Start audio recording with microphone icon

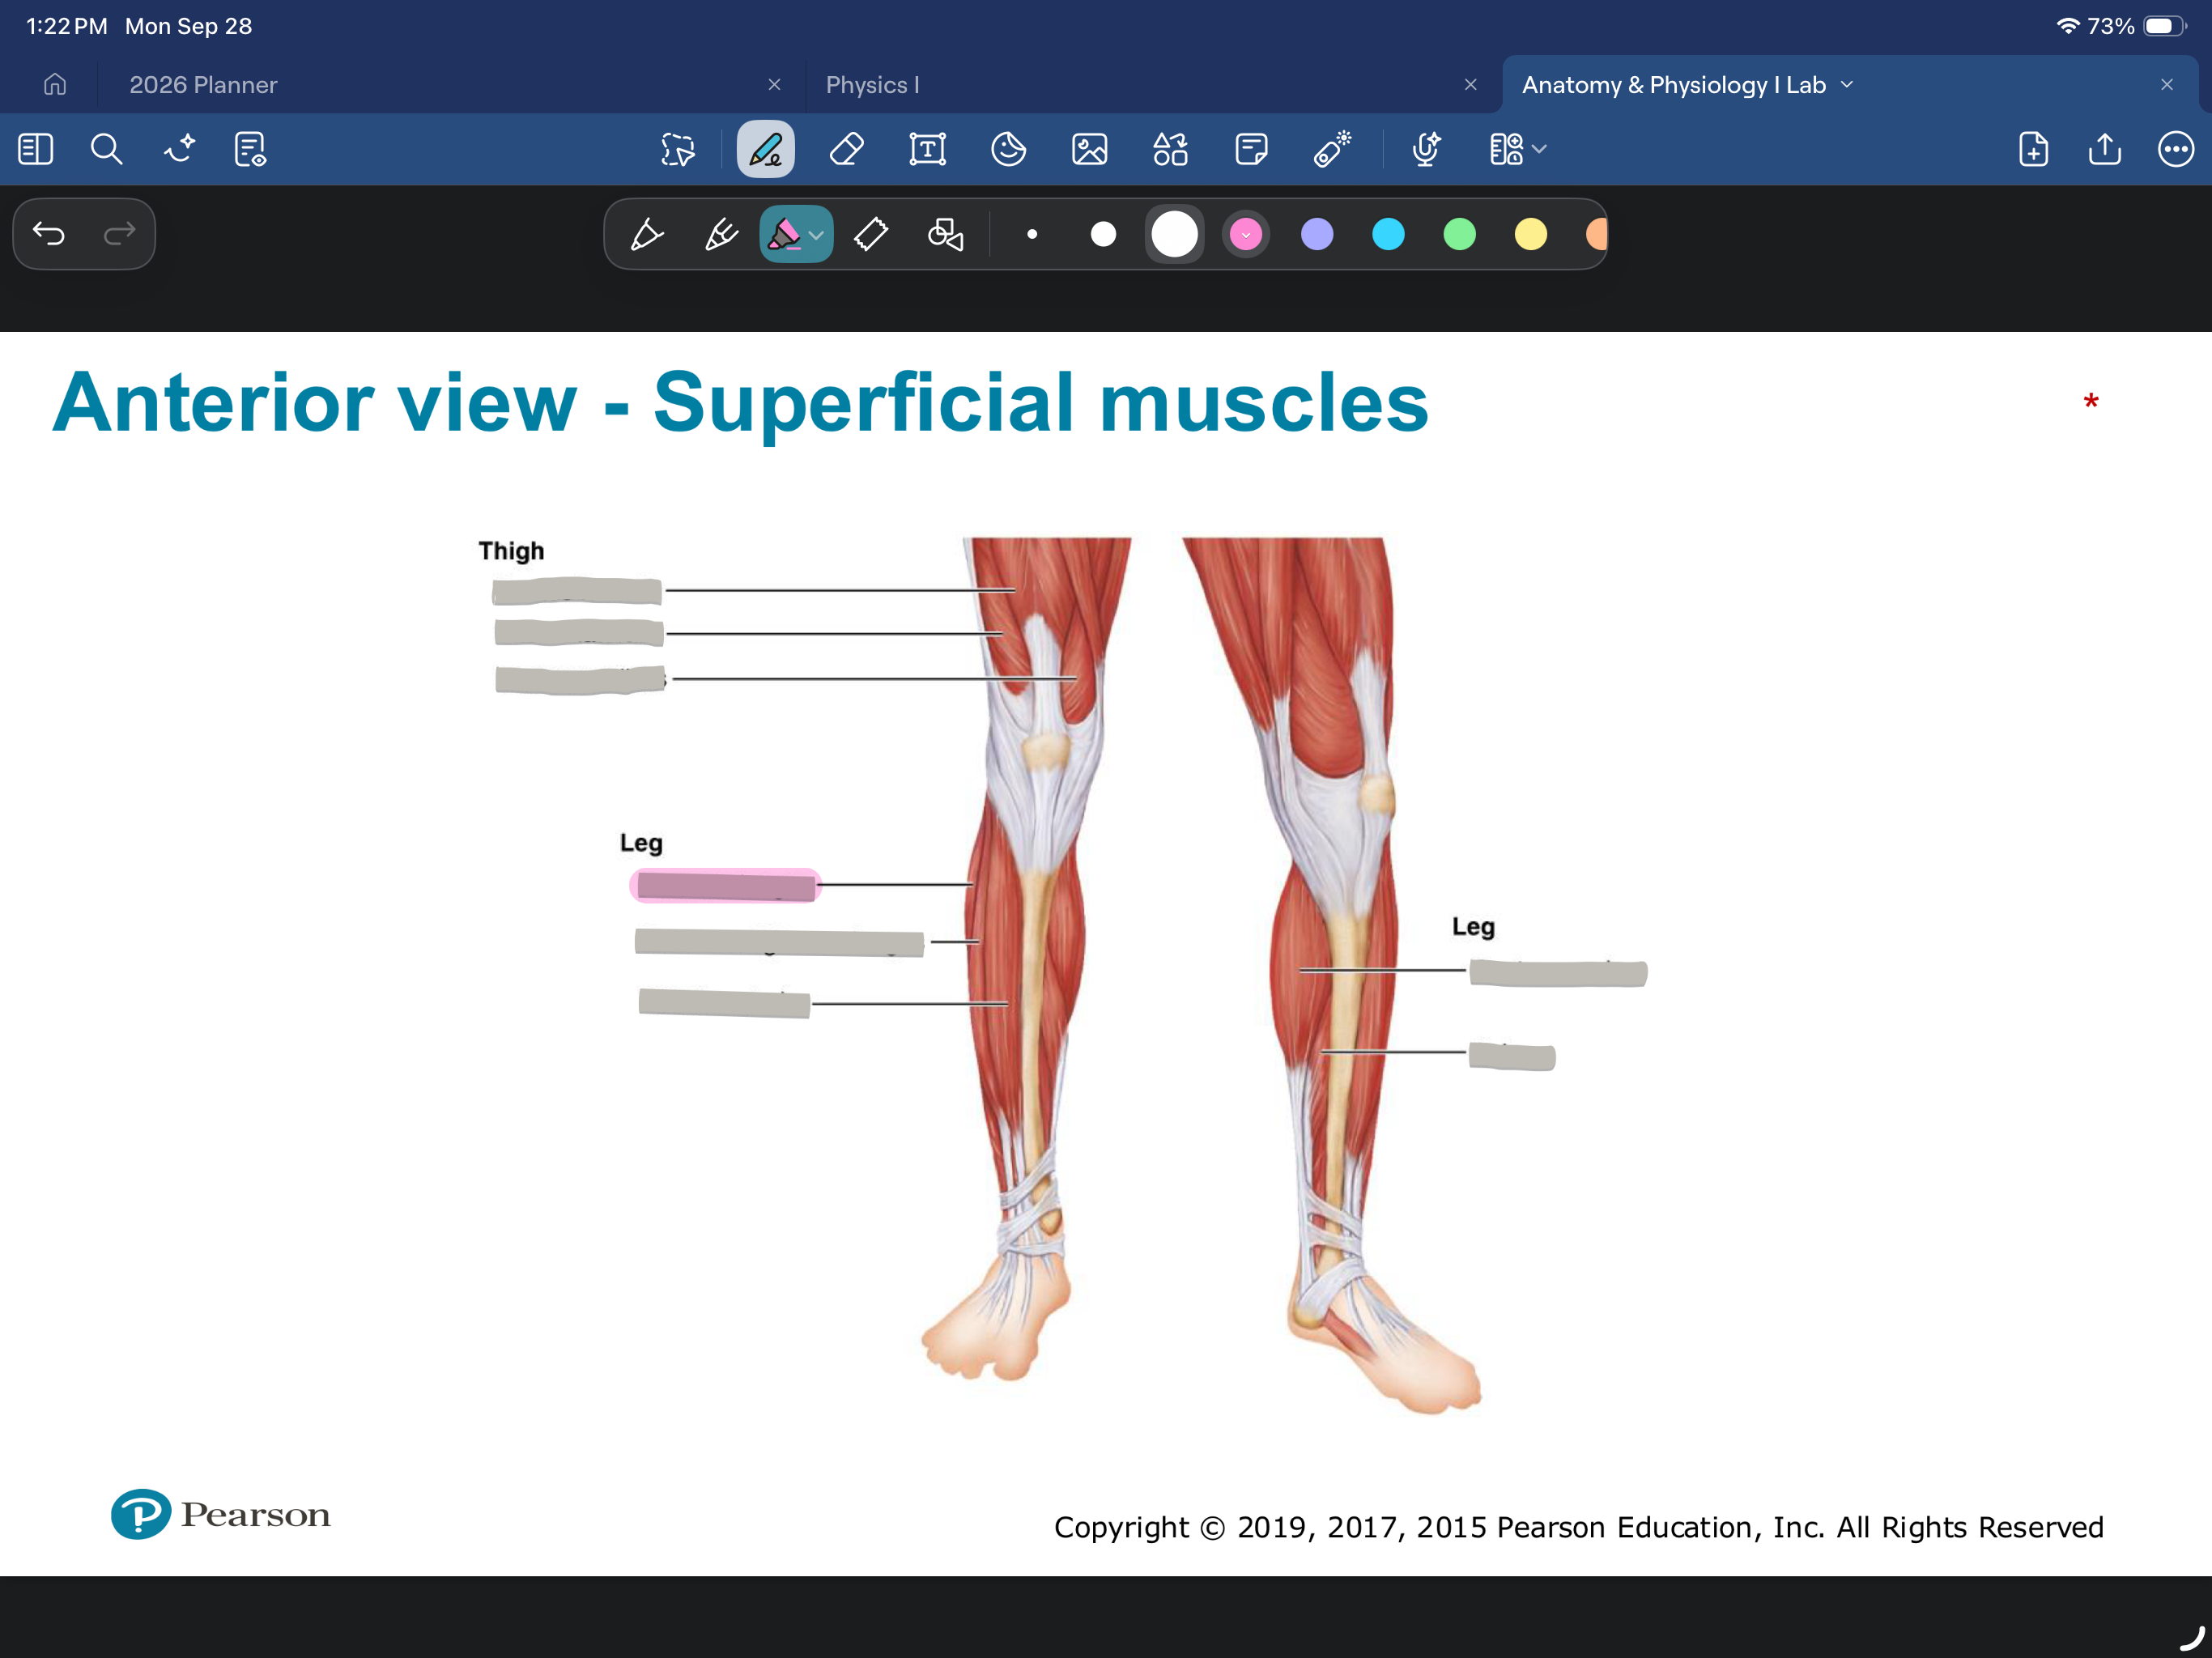[1426, 150]
